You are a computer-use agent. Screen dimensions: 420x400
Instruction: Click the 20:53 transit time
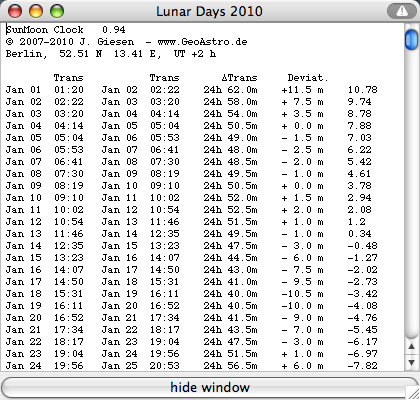point(165,366)
